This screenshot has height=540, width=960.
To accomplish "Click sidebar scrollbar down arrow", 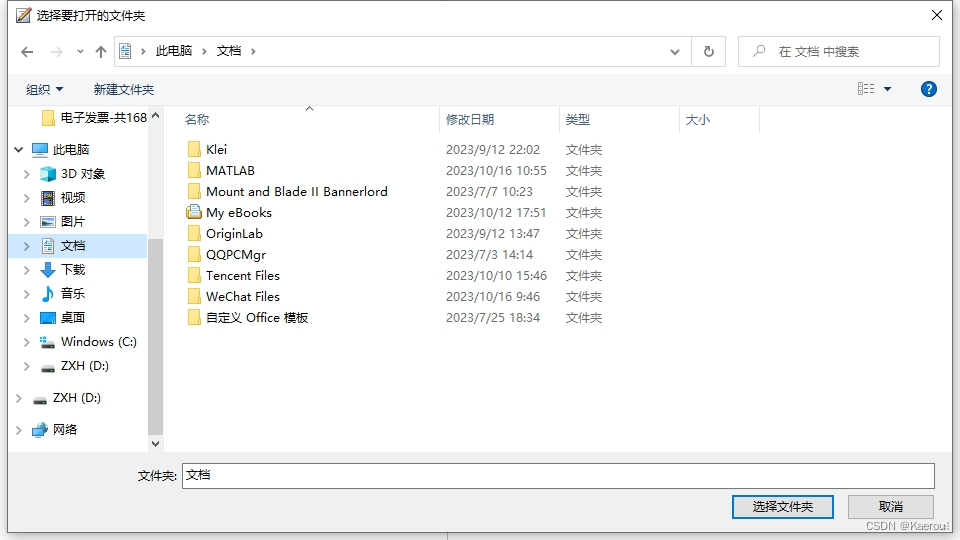I will 156,444.
